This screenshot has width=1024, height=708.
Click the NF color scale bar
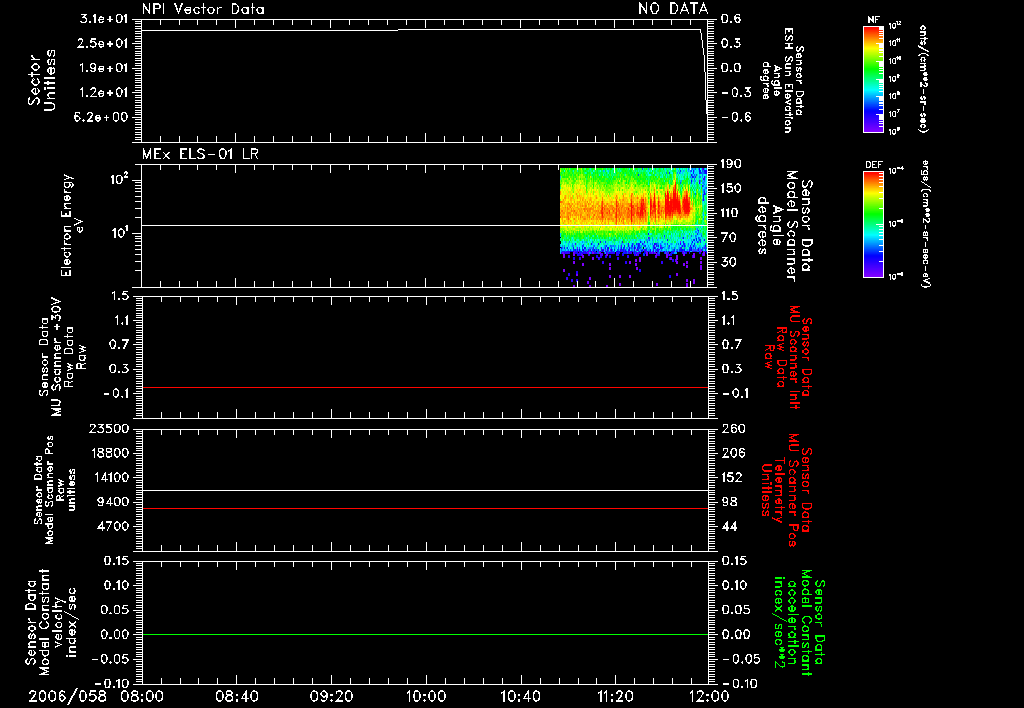point(873,78)
